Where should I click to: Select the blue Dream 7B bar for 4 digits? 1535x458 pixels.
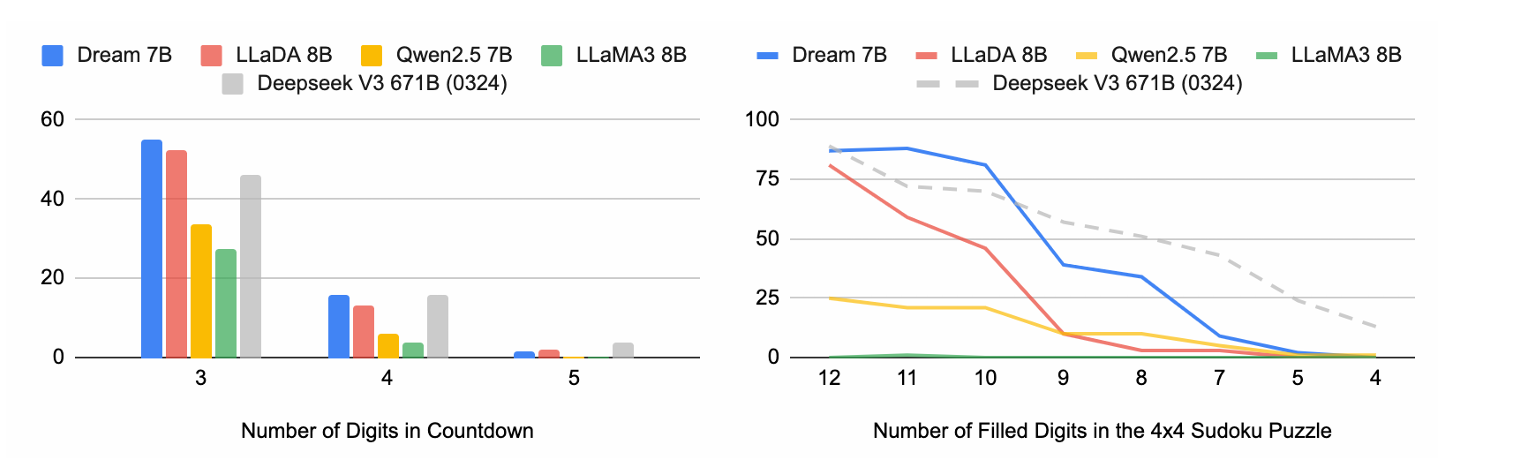point(339,327)
